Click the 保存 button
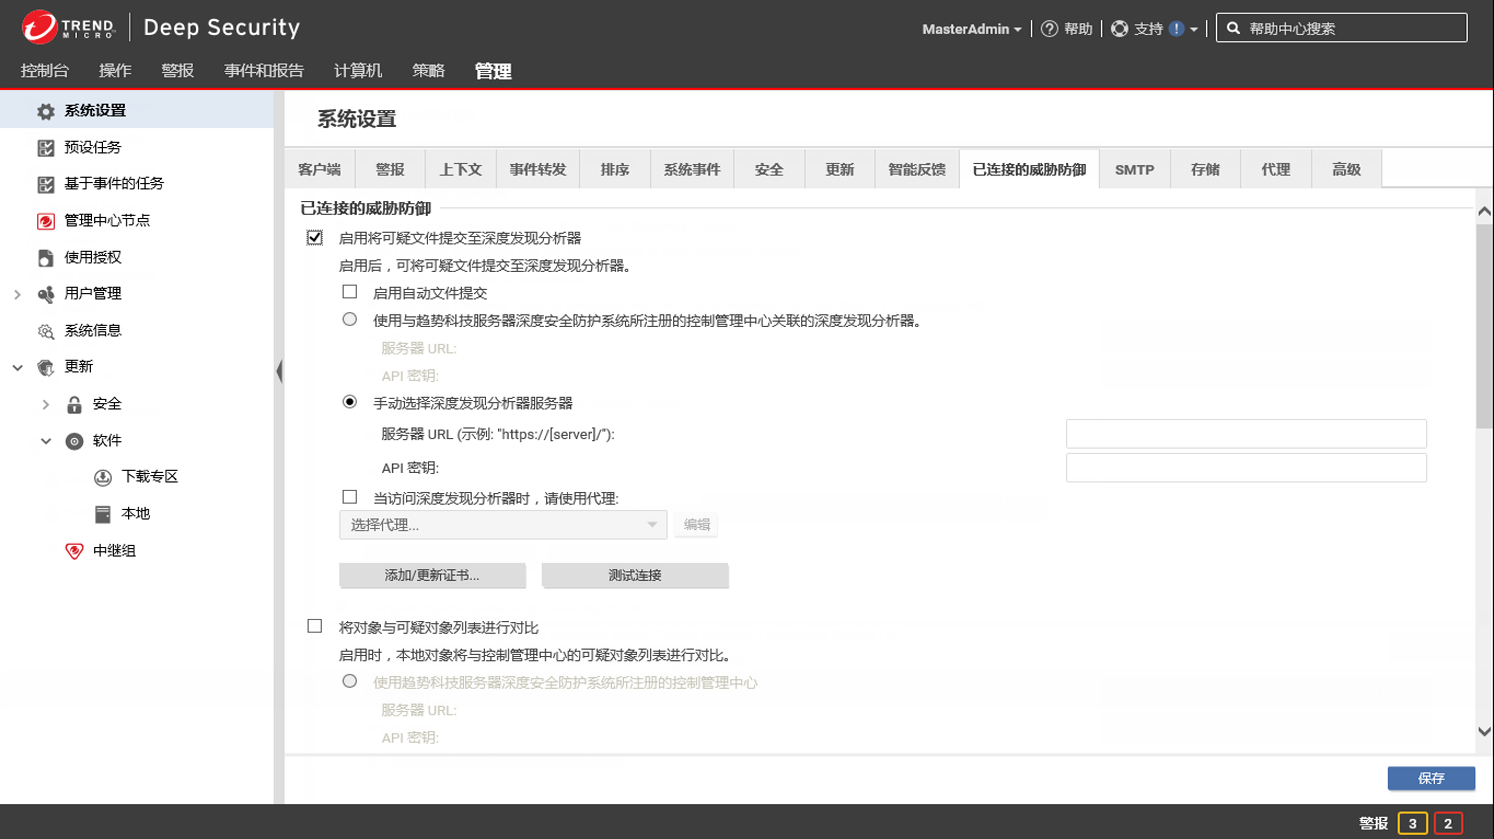This screenshot has height=839, width=1494. (x=1430, y=778)
